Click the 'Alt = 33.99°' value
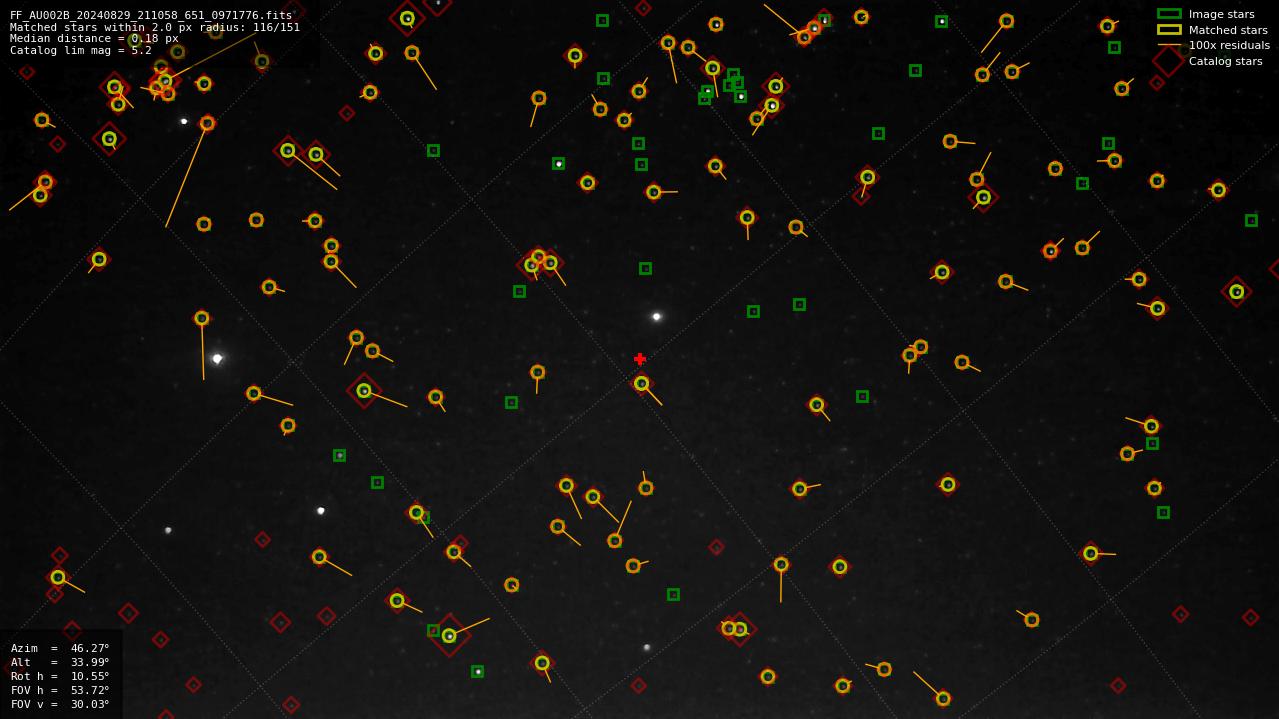The image size is (1279, 719). (x=60, y=662)
